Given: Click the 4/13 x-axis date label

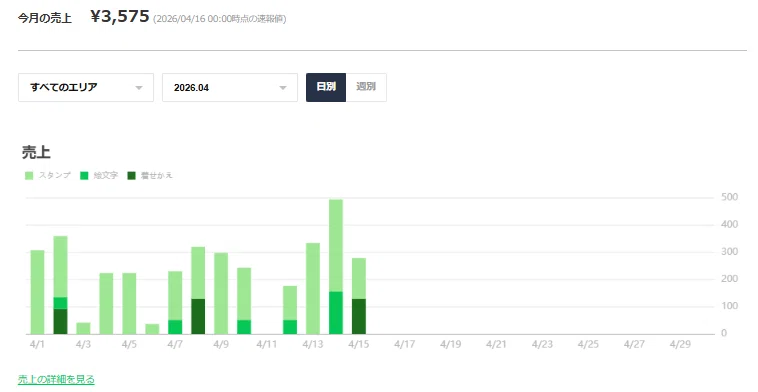Looking at the screenshot, I should pos(313,345).
